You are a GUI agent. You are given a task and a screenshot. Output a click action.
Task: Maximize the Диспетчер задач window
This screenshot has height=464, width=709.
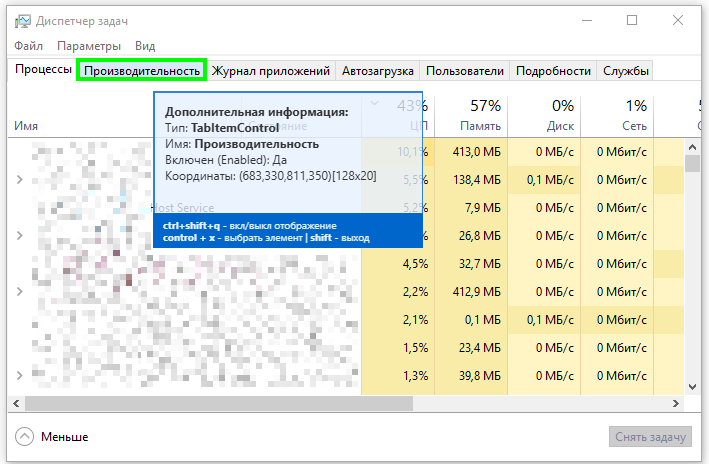tap(632, 20)
